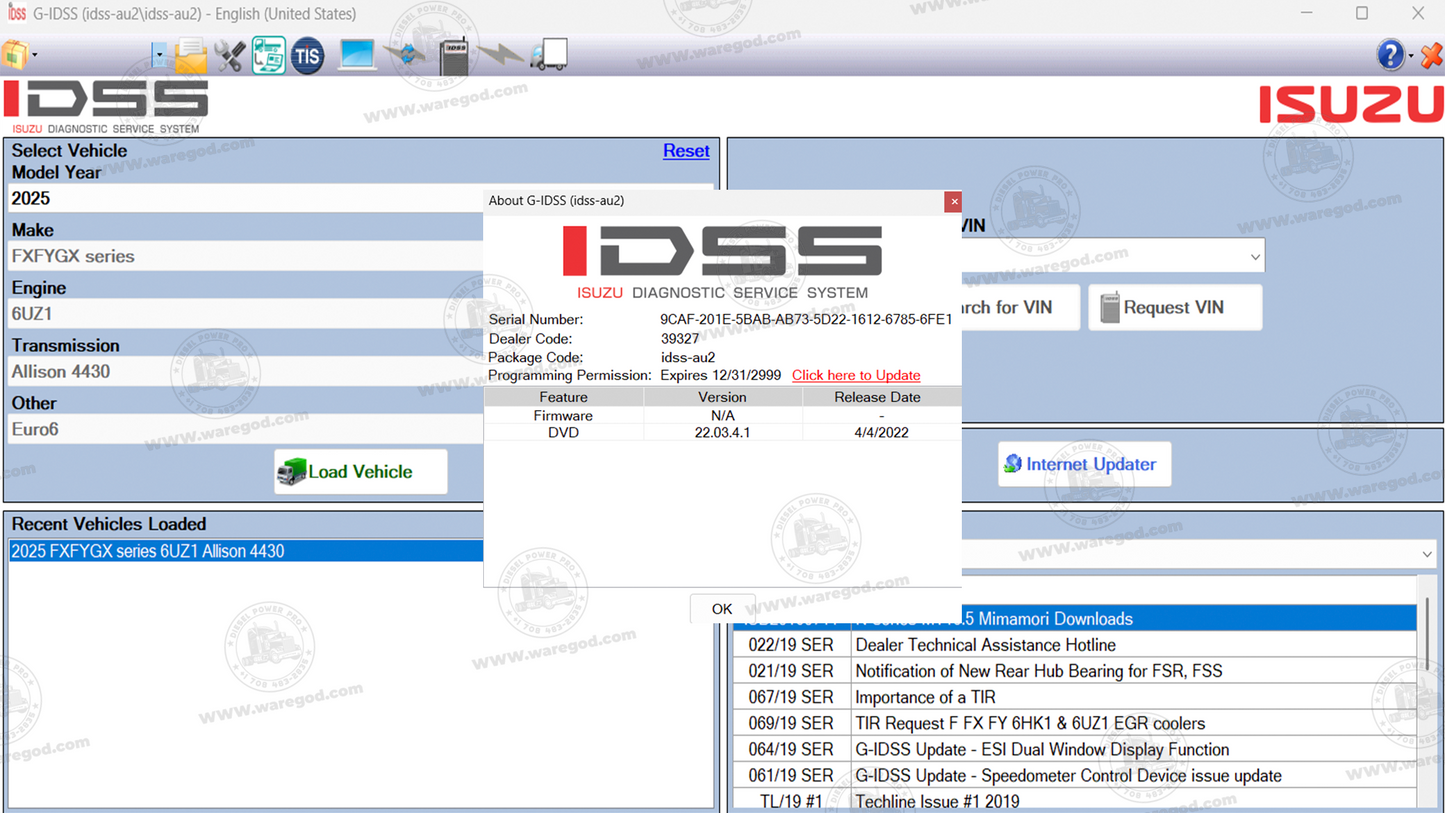Select the IDSS interface device icon

[452, 55]
